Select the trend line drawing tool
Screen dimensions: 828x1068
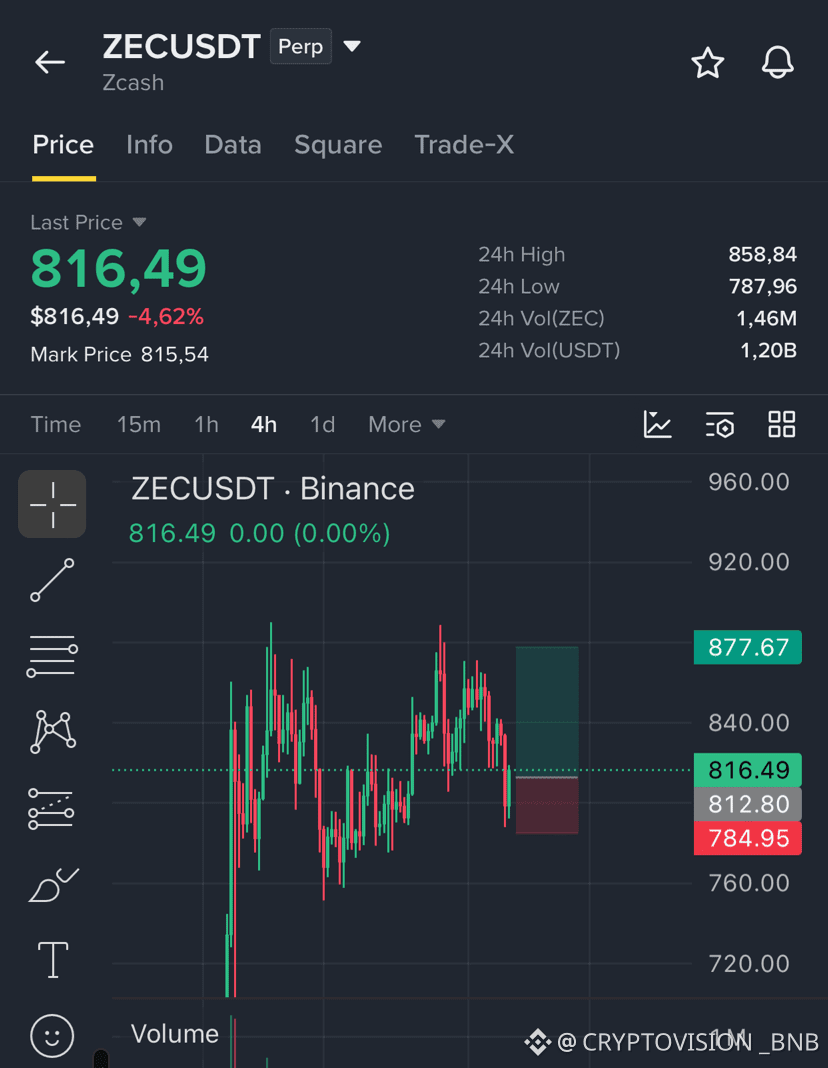[52, 580]
